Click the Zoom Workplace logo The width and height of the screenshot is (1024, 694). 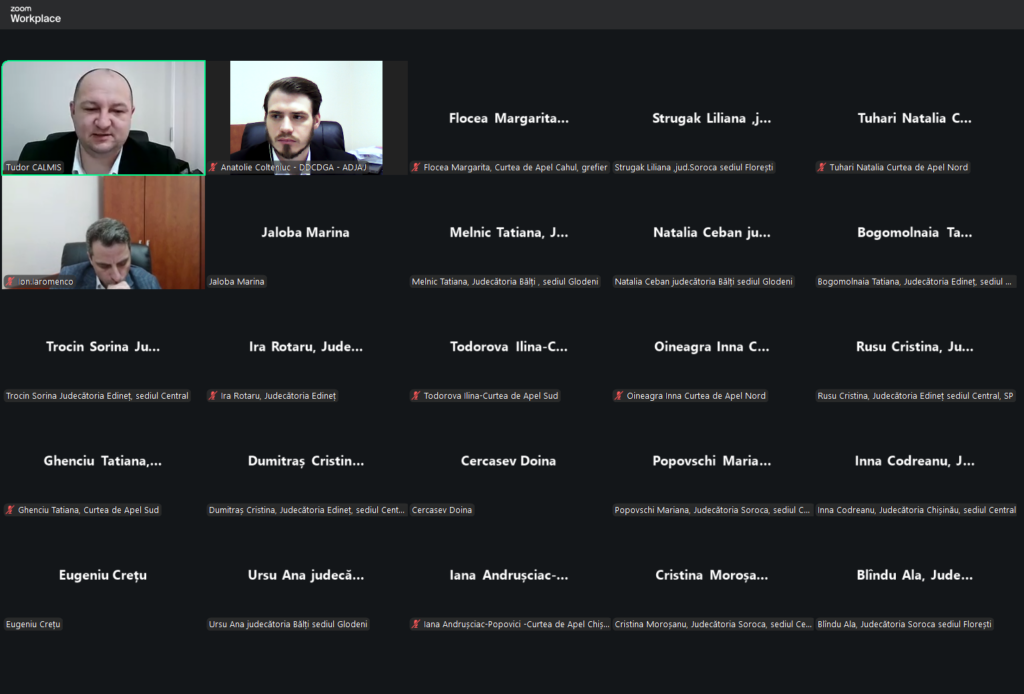click(x=35, y=14)
